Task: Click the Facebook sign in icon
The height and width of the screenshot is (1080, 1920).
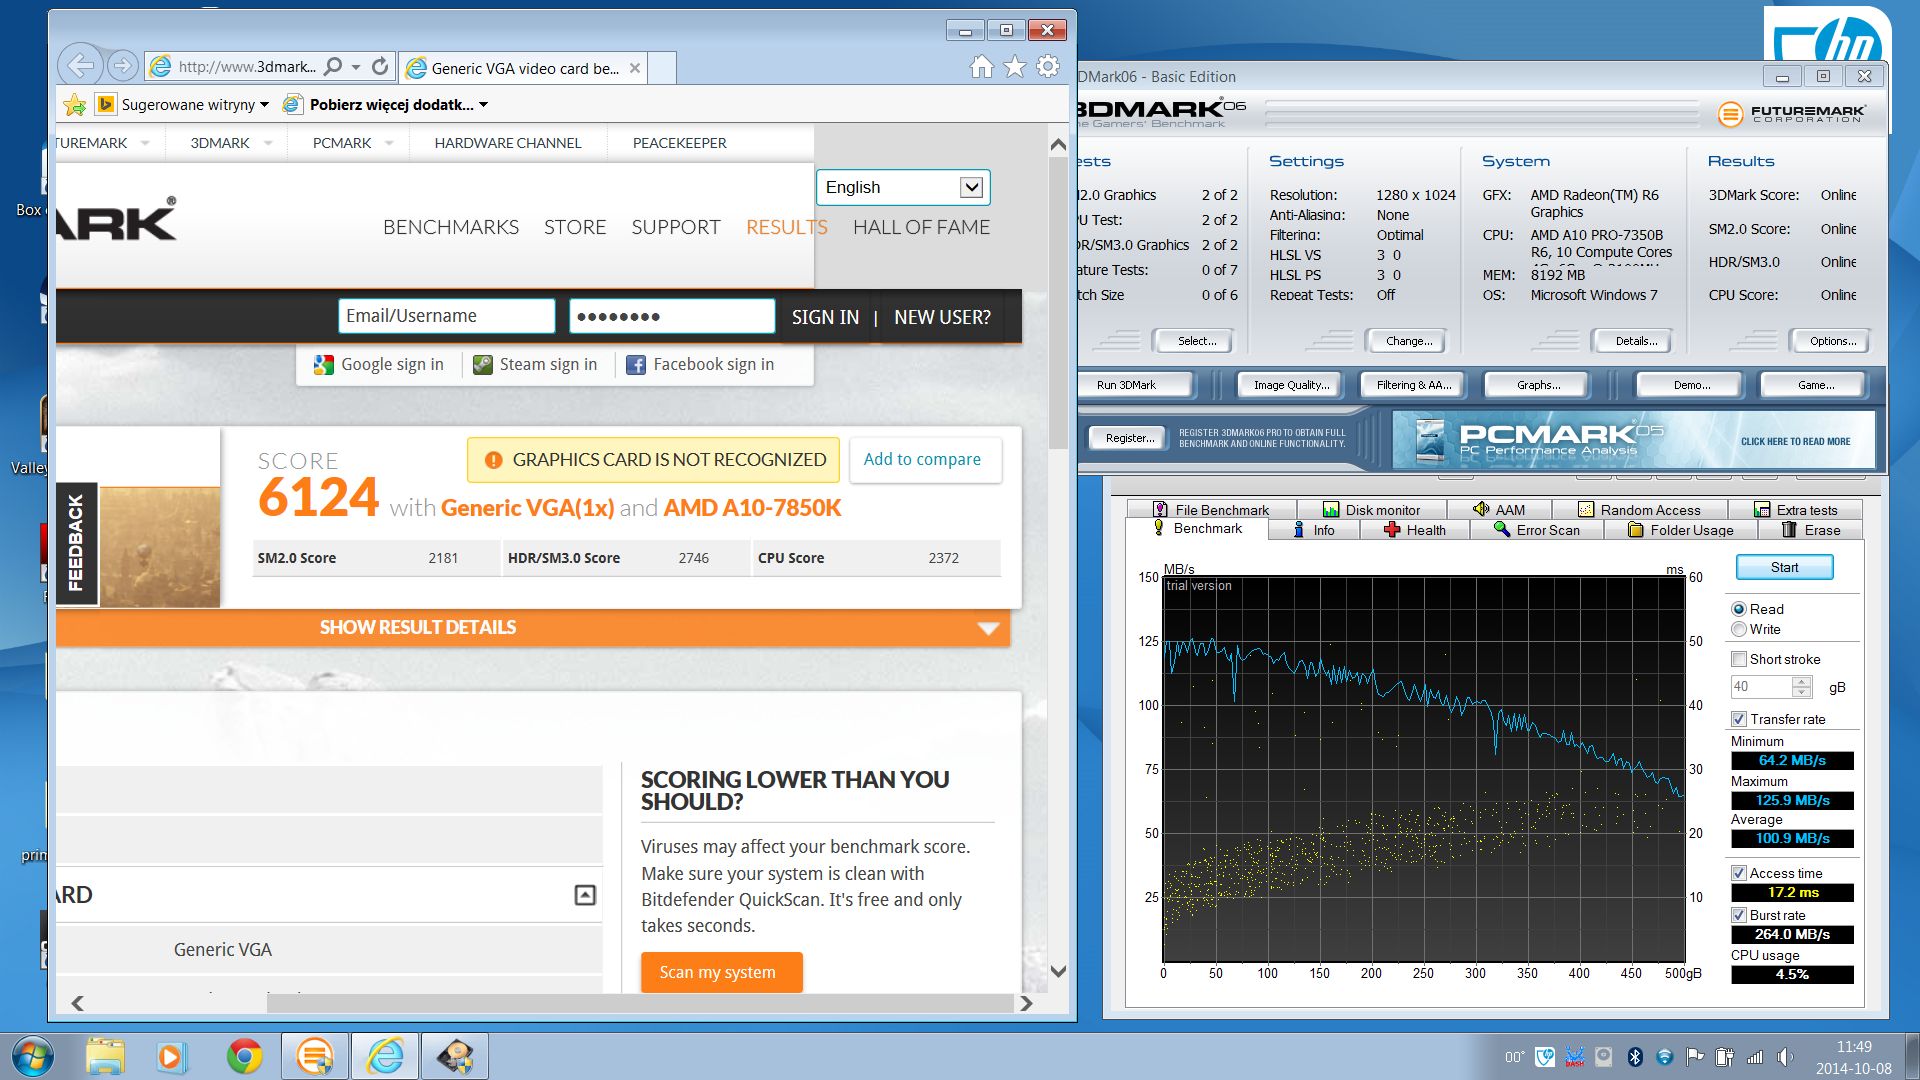Action: [636, 365]
